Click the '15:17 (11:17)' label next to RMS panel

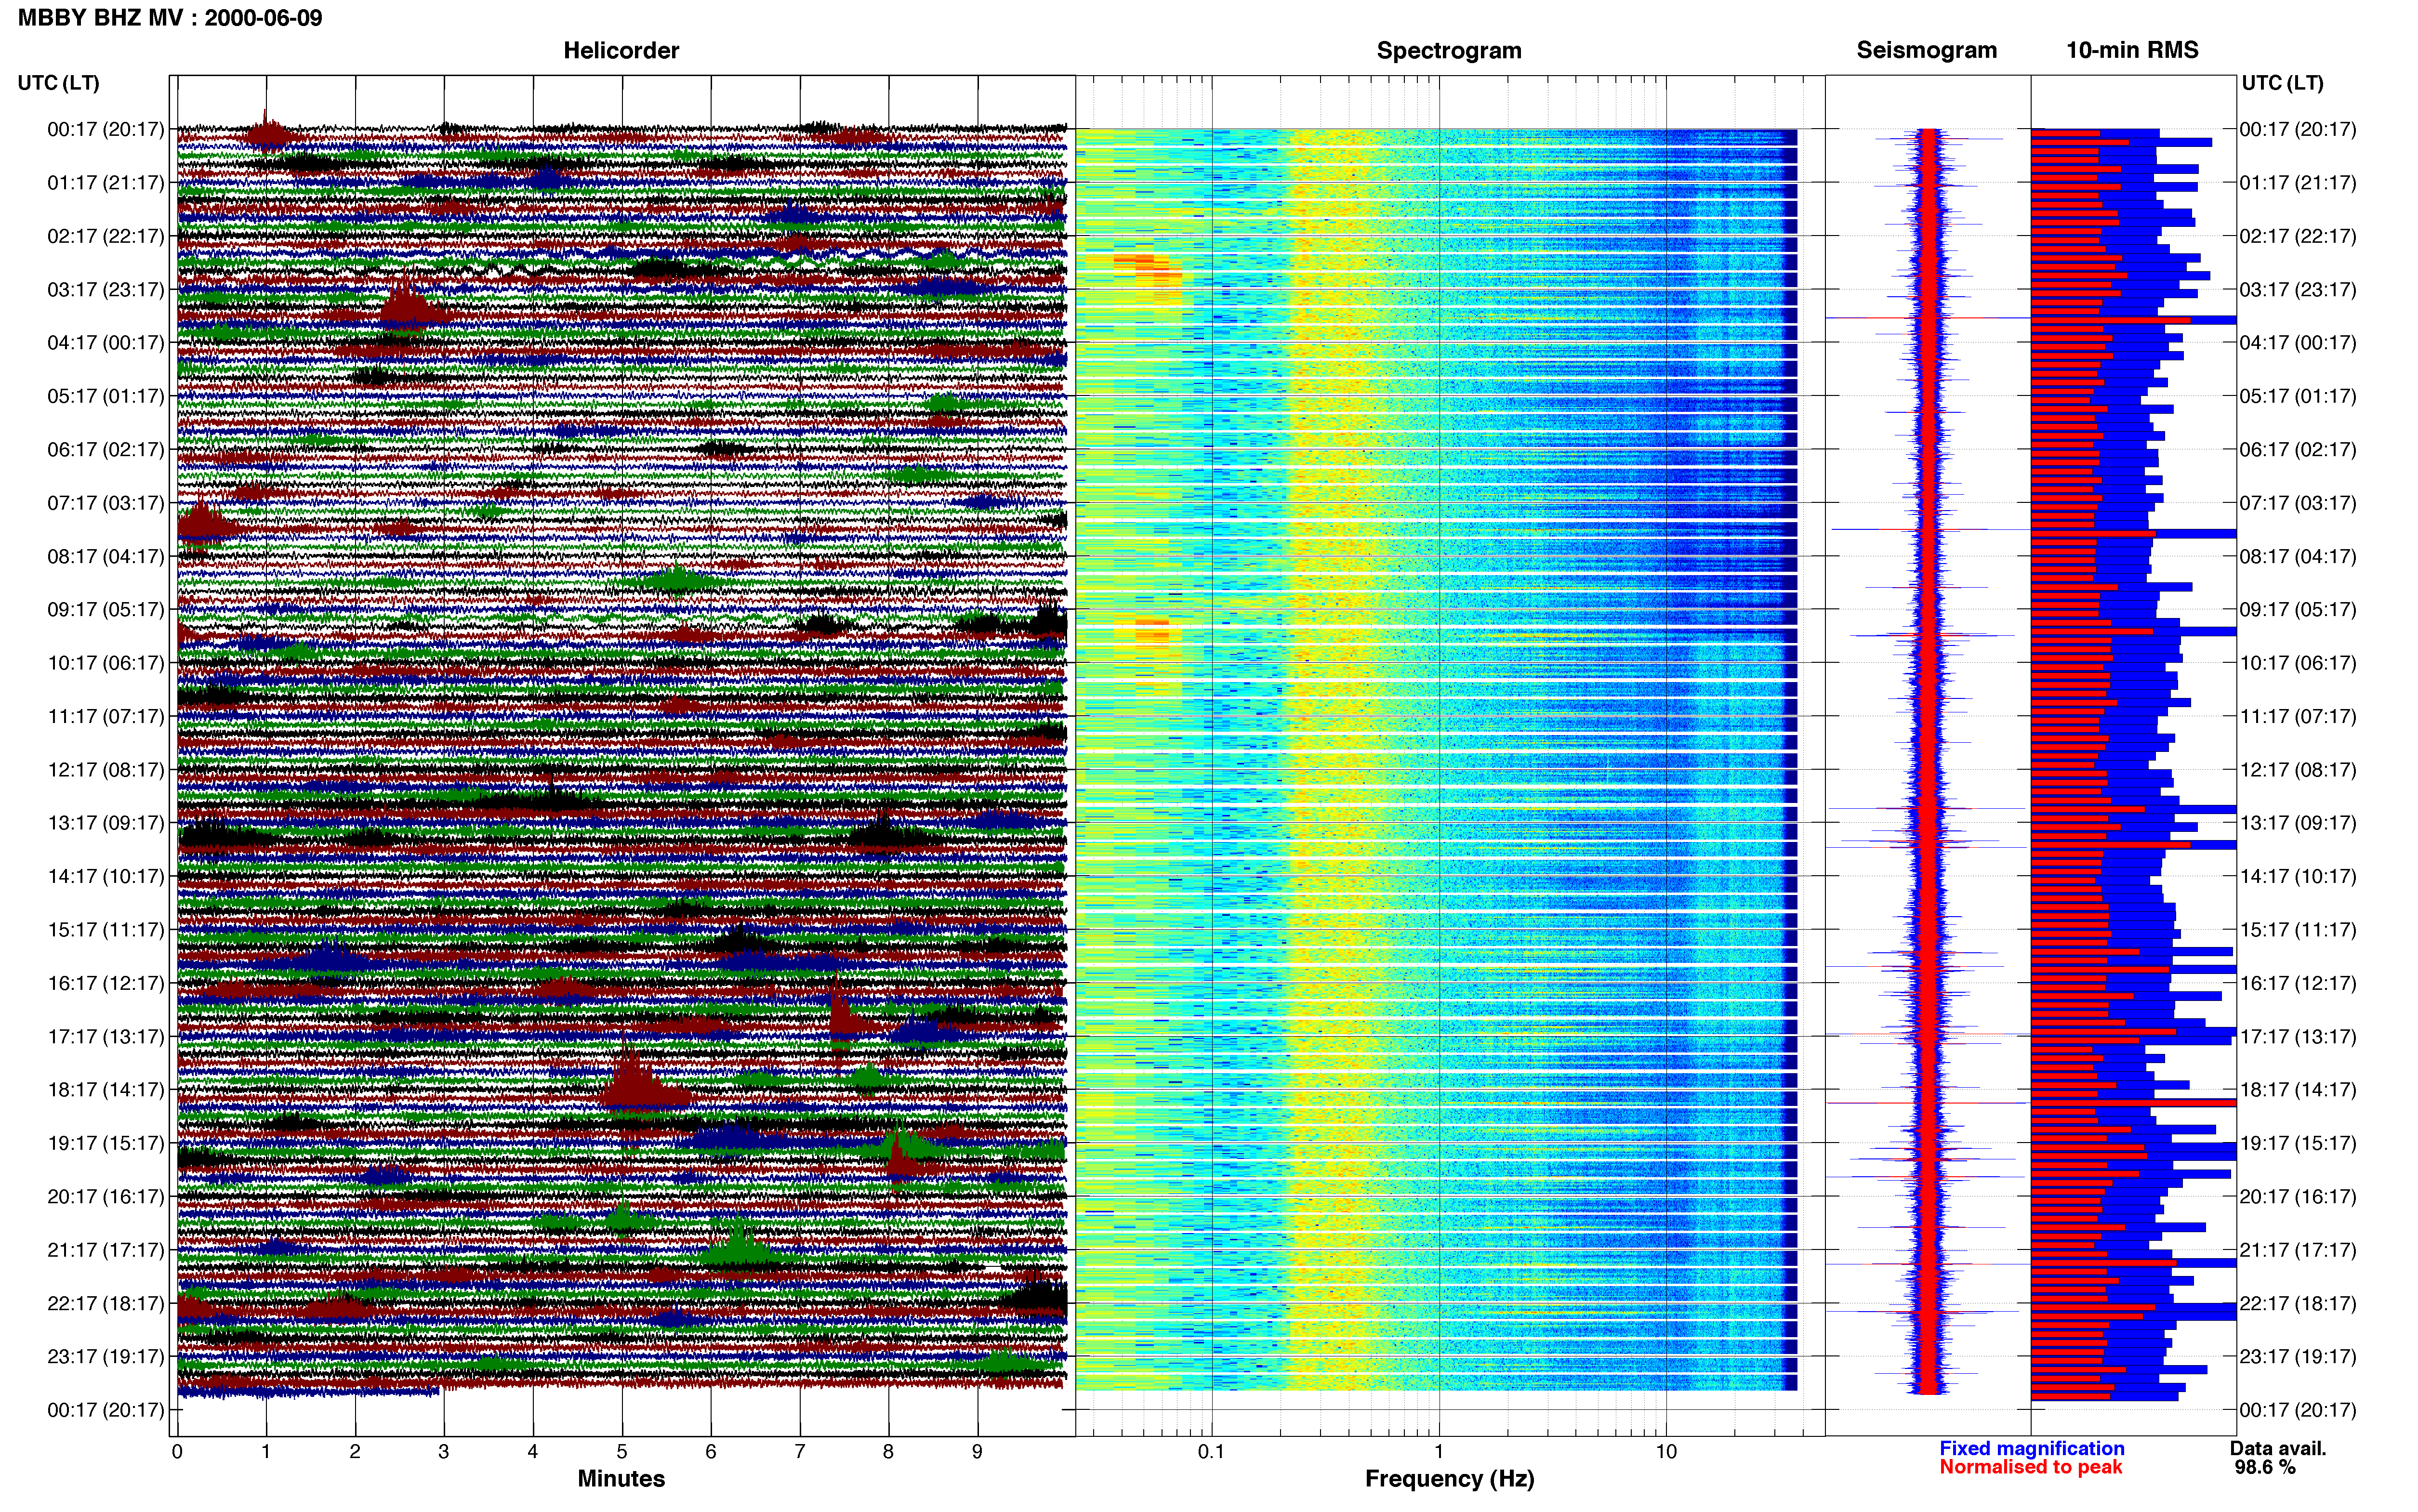click(2298, 930)
